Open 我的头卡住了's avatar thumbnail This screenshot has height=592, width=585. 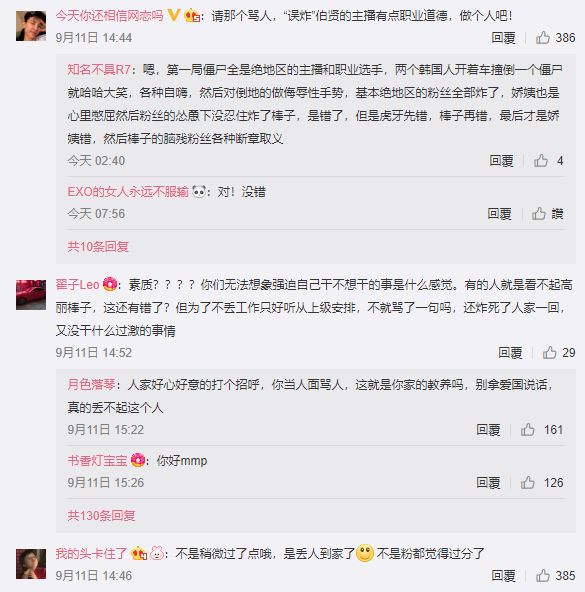pyautogui.click(x=31, y=564)
